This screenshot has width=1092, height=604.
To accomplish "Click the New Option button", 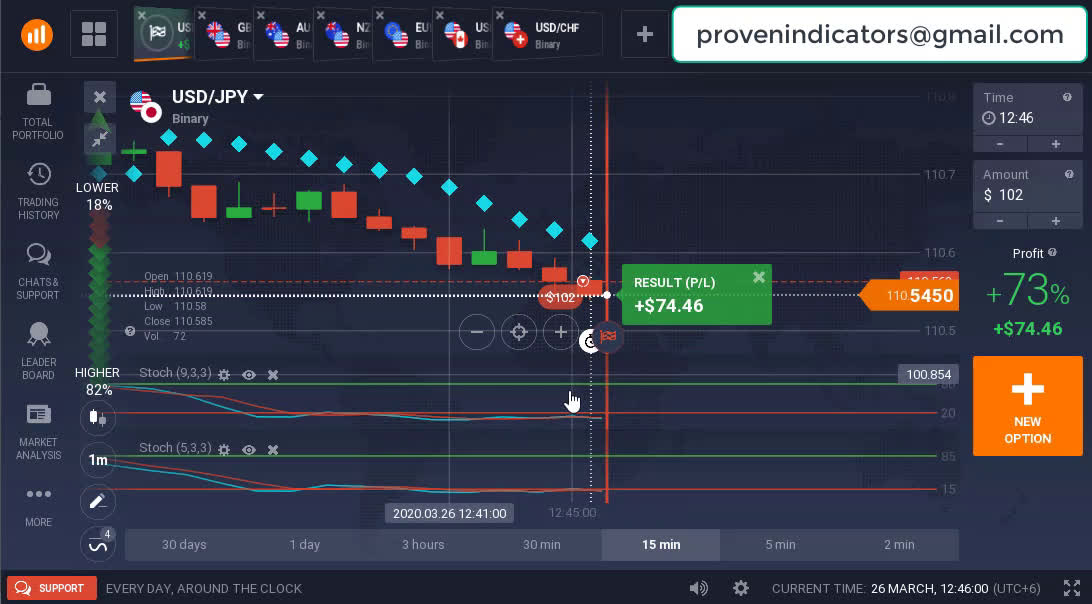I will pyautogui.click(x=1027, y=406).
